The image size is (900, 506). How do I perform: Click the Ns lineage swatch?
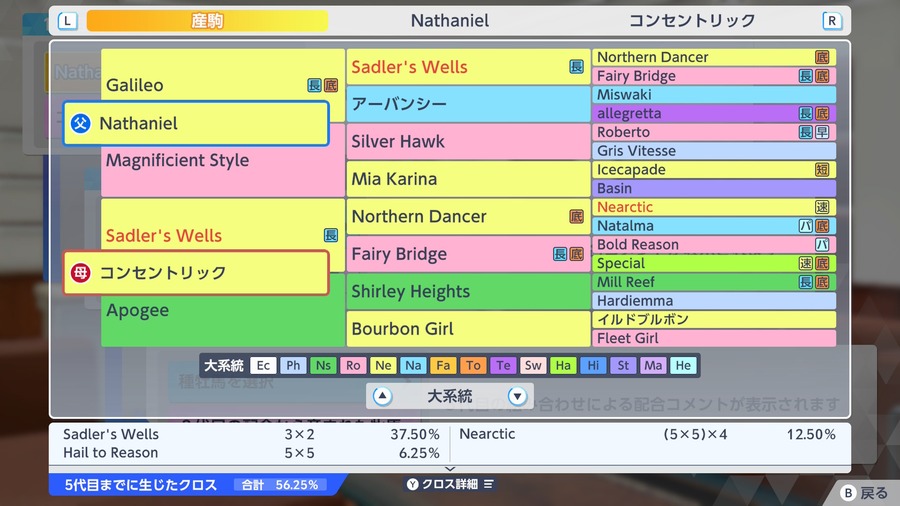(323, 365)
